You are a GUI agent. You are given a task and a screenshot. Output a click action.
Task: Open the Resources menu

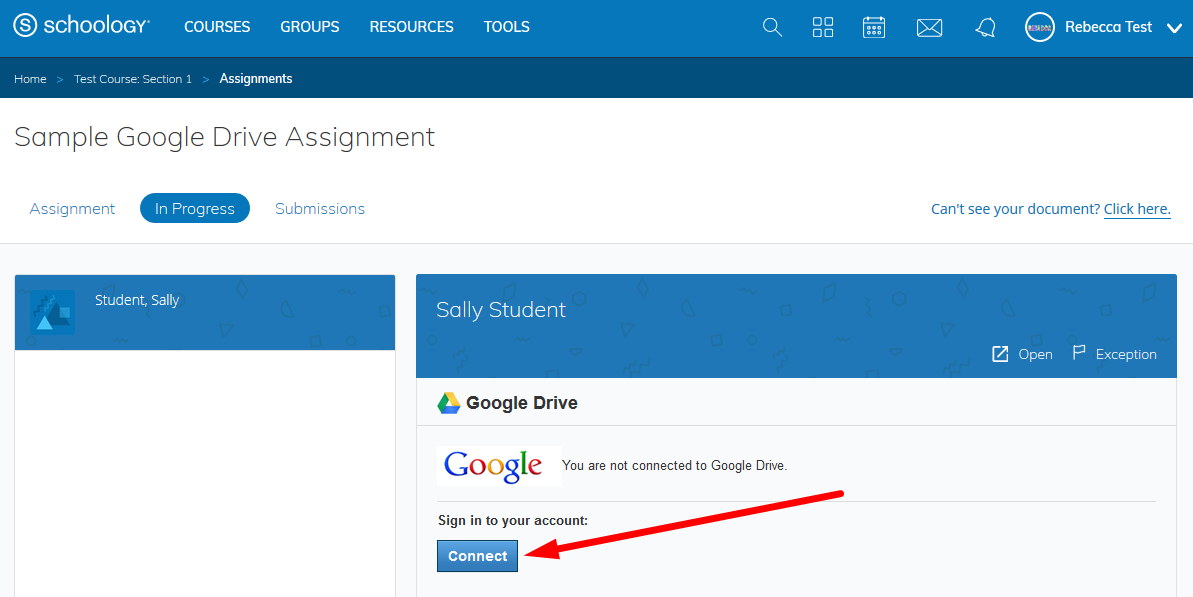tap(411, 27)
